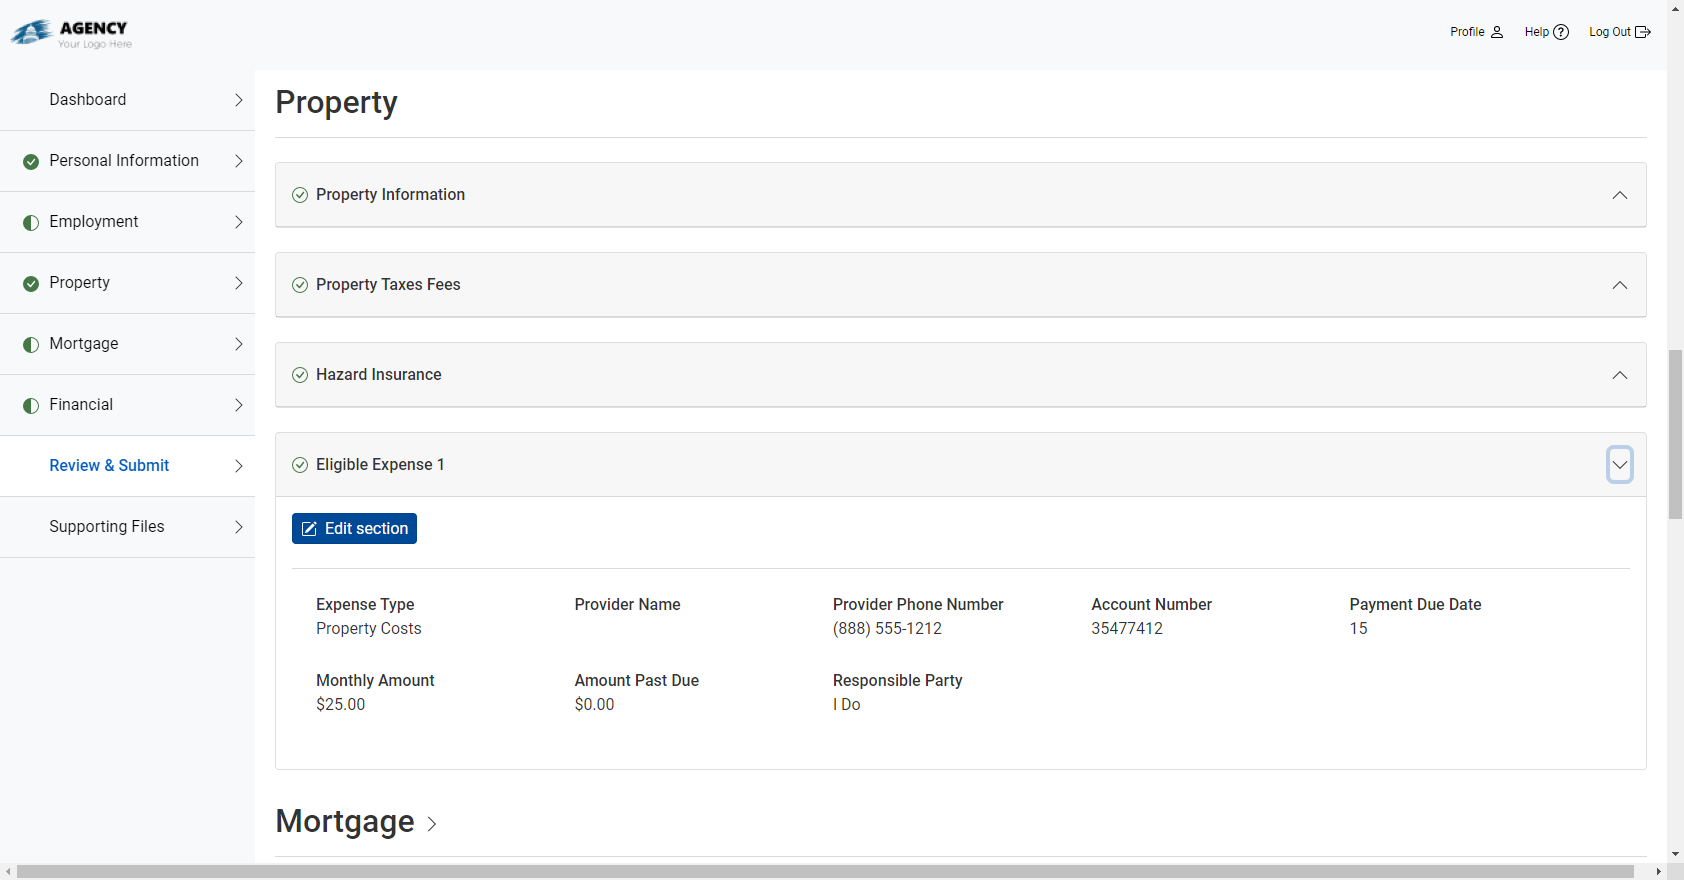Expand the Property Information section
This screenshot has width=1684, height=880.
(x=1619, y=195)
